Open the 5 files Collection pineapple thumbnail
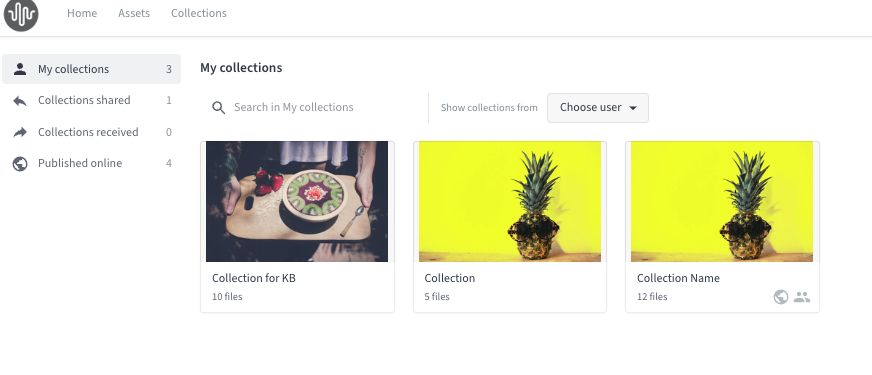 (510, 201)
